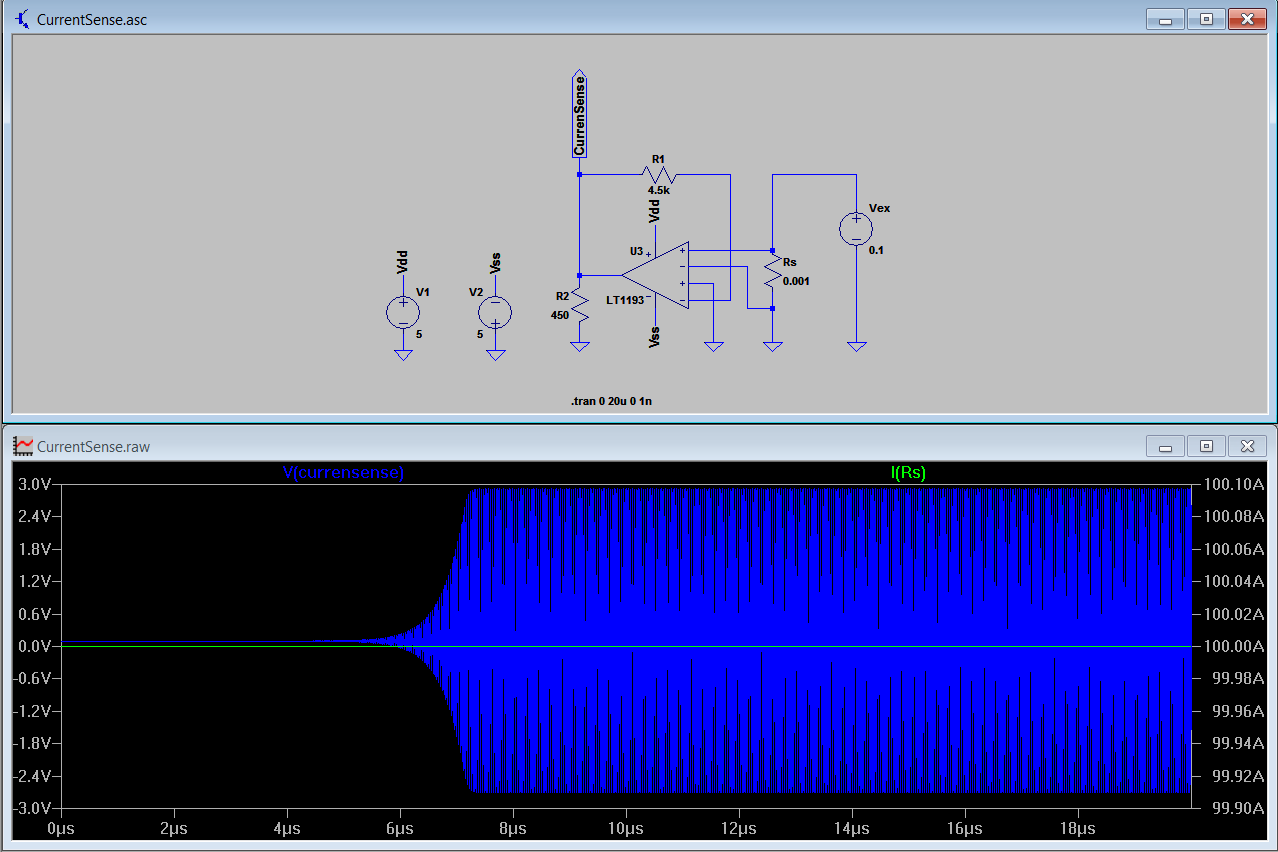Select the LT1193 op-amp U3 symbol
This screenshot has height=852, width=1278.
coord(656,275)
